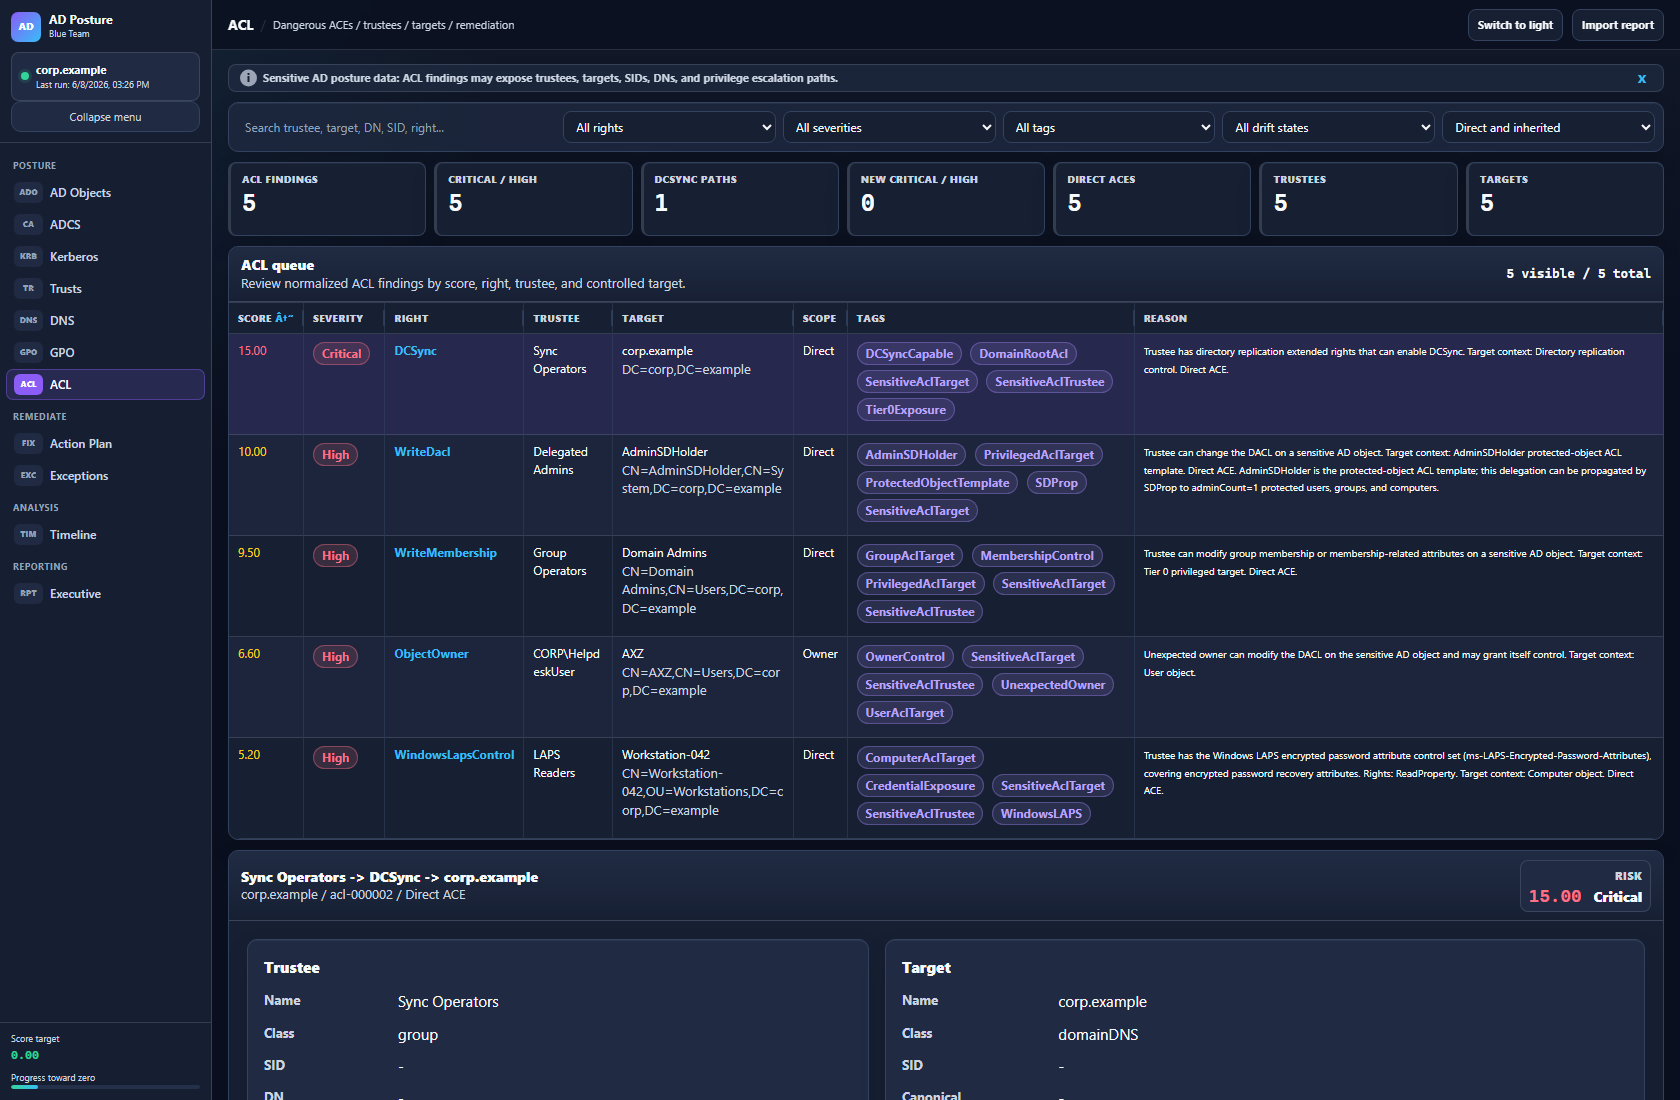1680x1100 pixels.
Task: Open the Action Plan page
Action: pyautogui.click(x=105, y=444)
